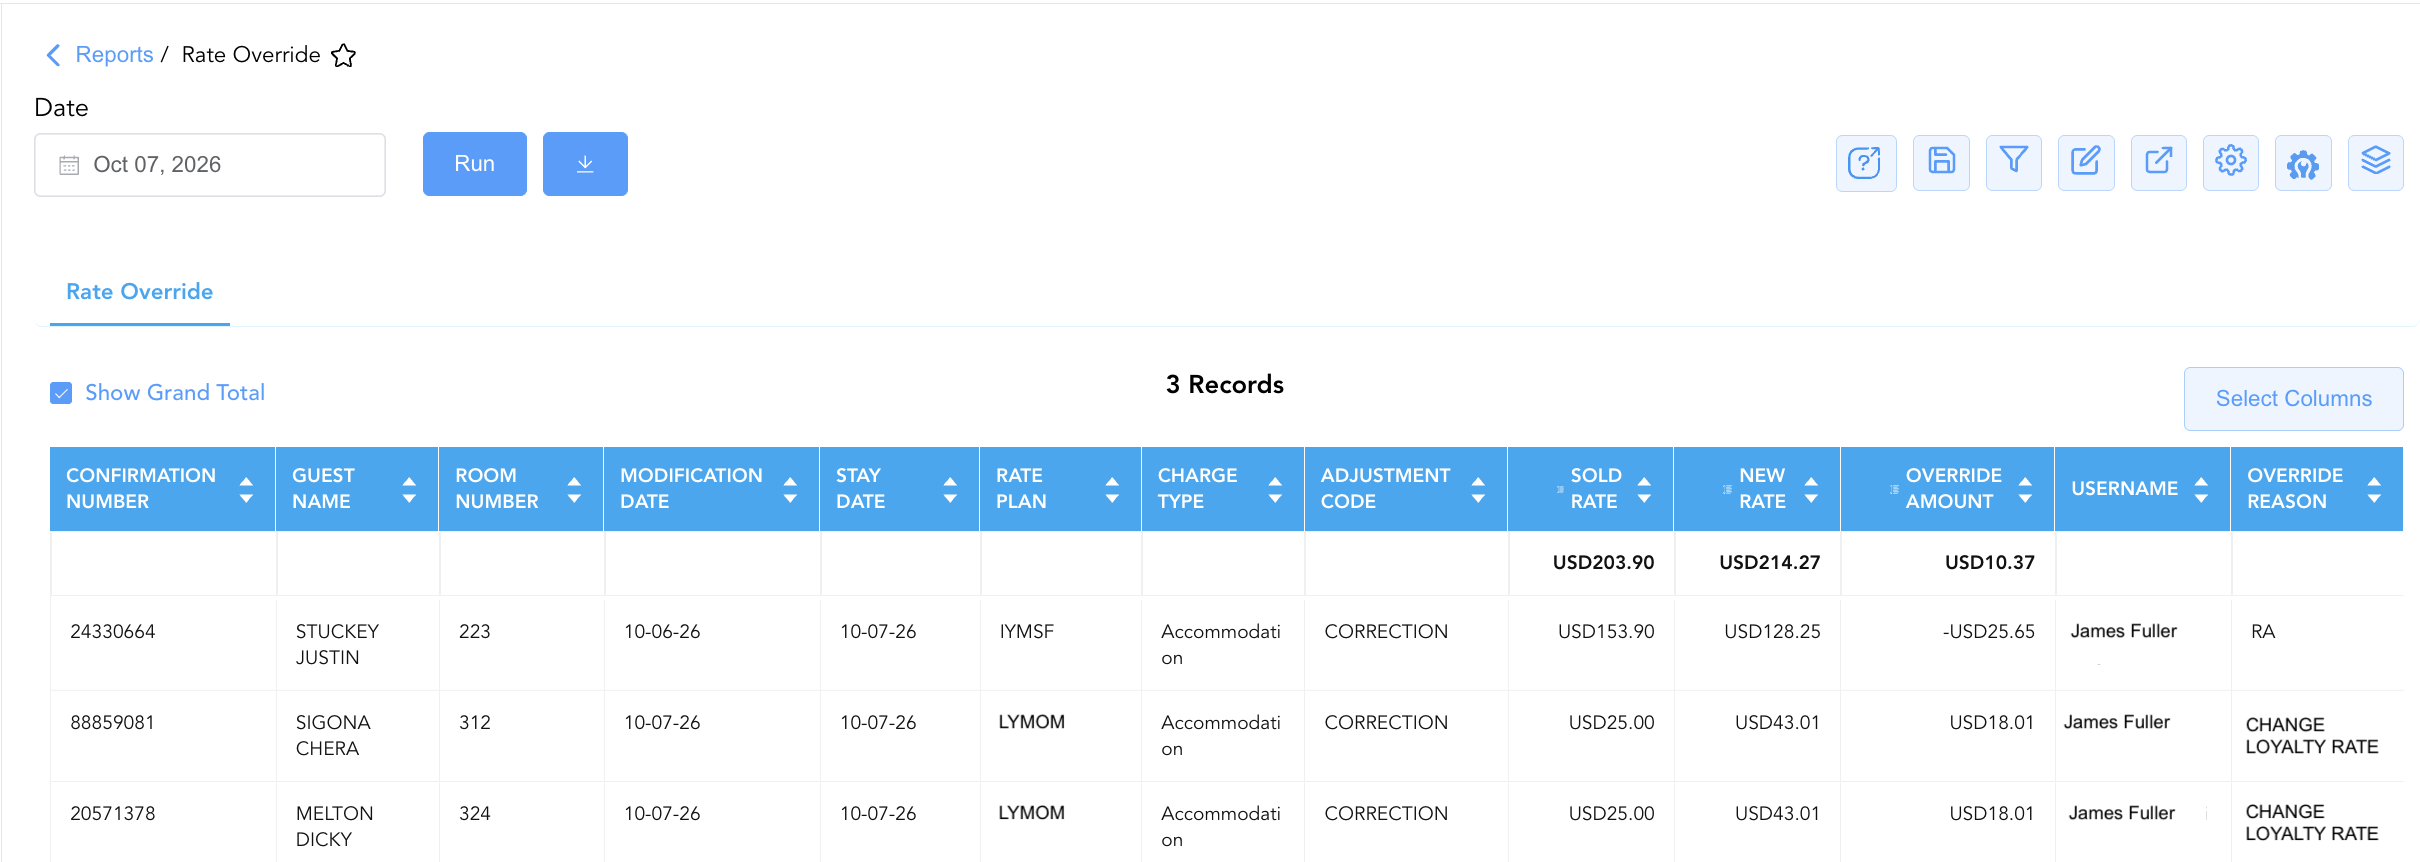
Task: Click confirmation number 20571378
Action: pos(113,814)
